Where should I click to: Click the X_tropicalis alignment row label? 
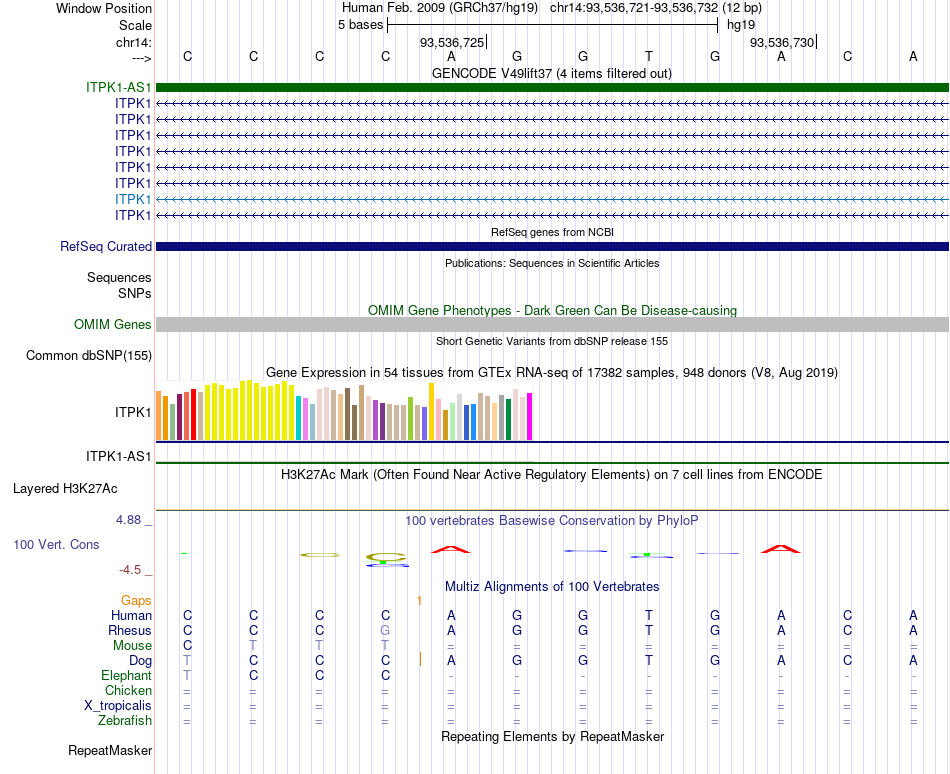[x=118, y=706]
